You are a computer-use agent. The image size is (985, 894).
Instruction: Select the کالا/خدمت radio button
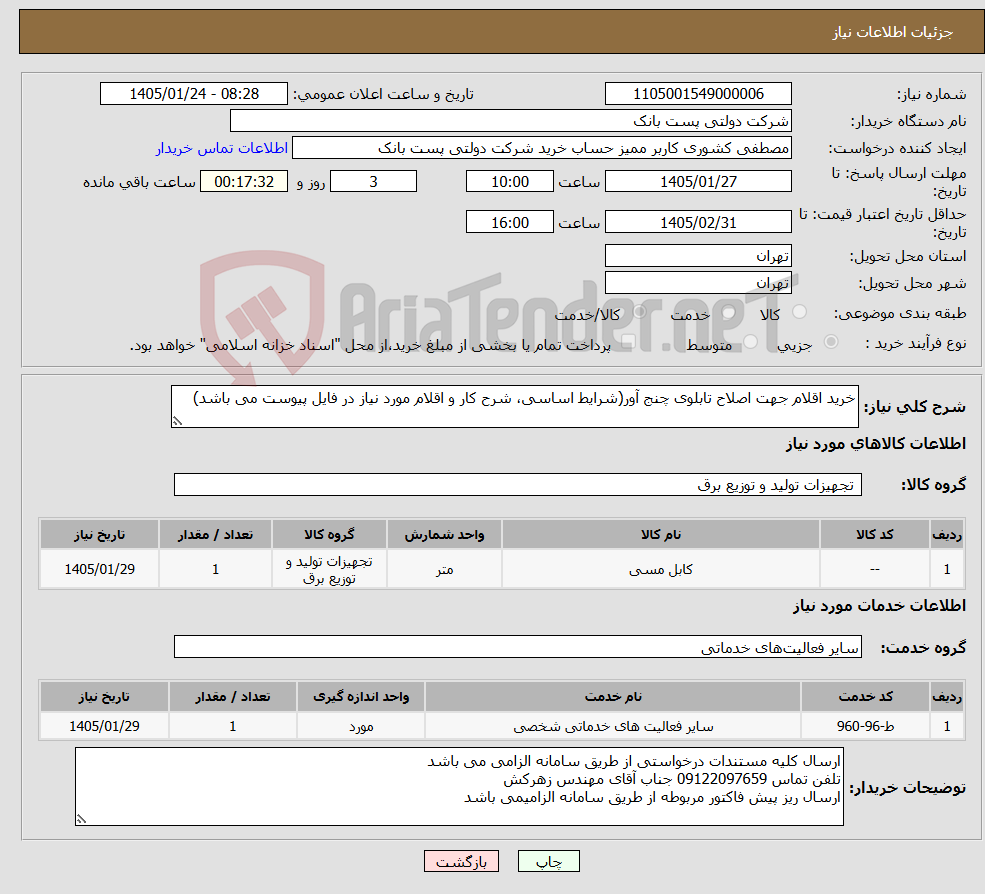tap(639, 312)
